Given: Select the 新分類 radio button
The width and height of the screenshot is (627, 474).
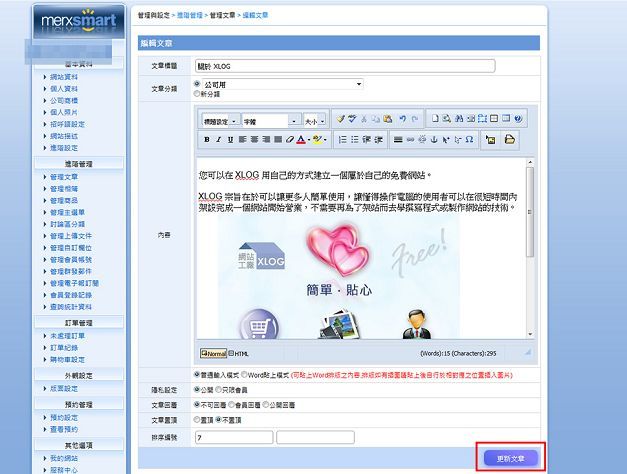Looking at the screenshot, I should coord(197,94).
